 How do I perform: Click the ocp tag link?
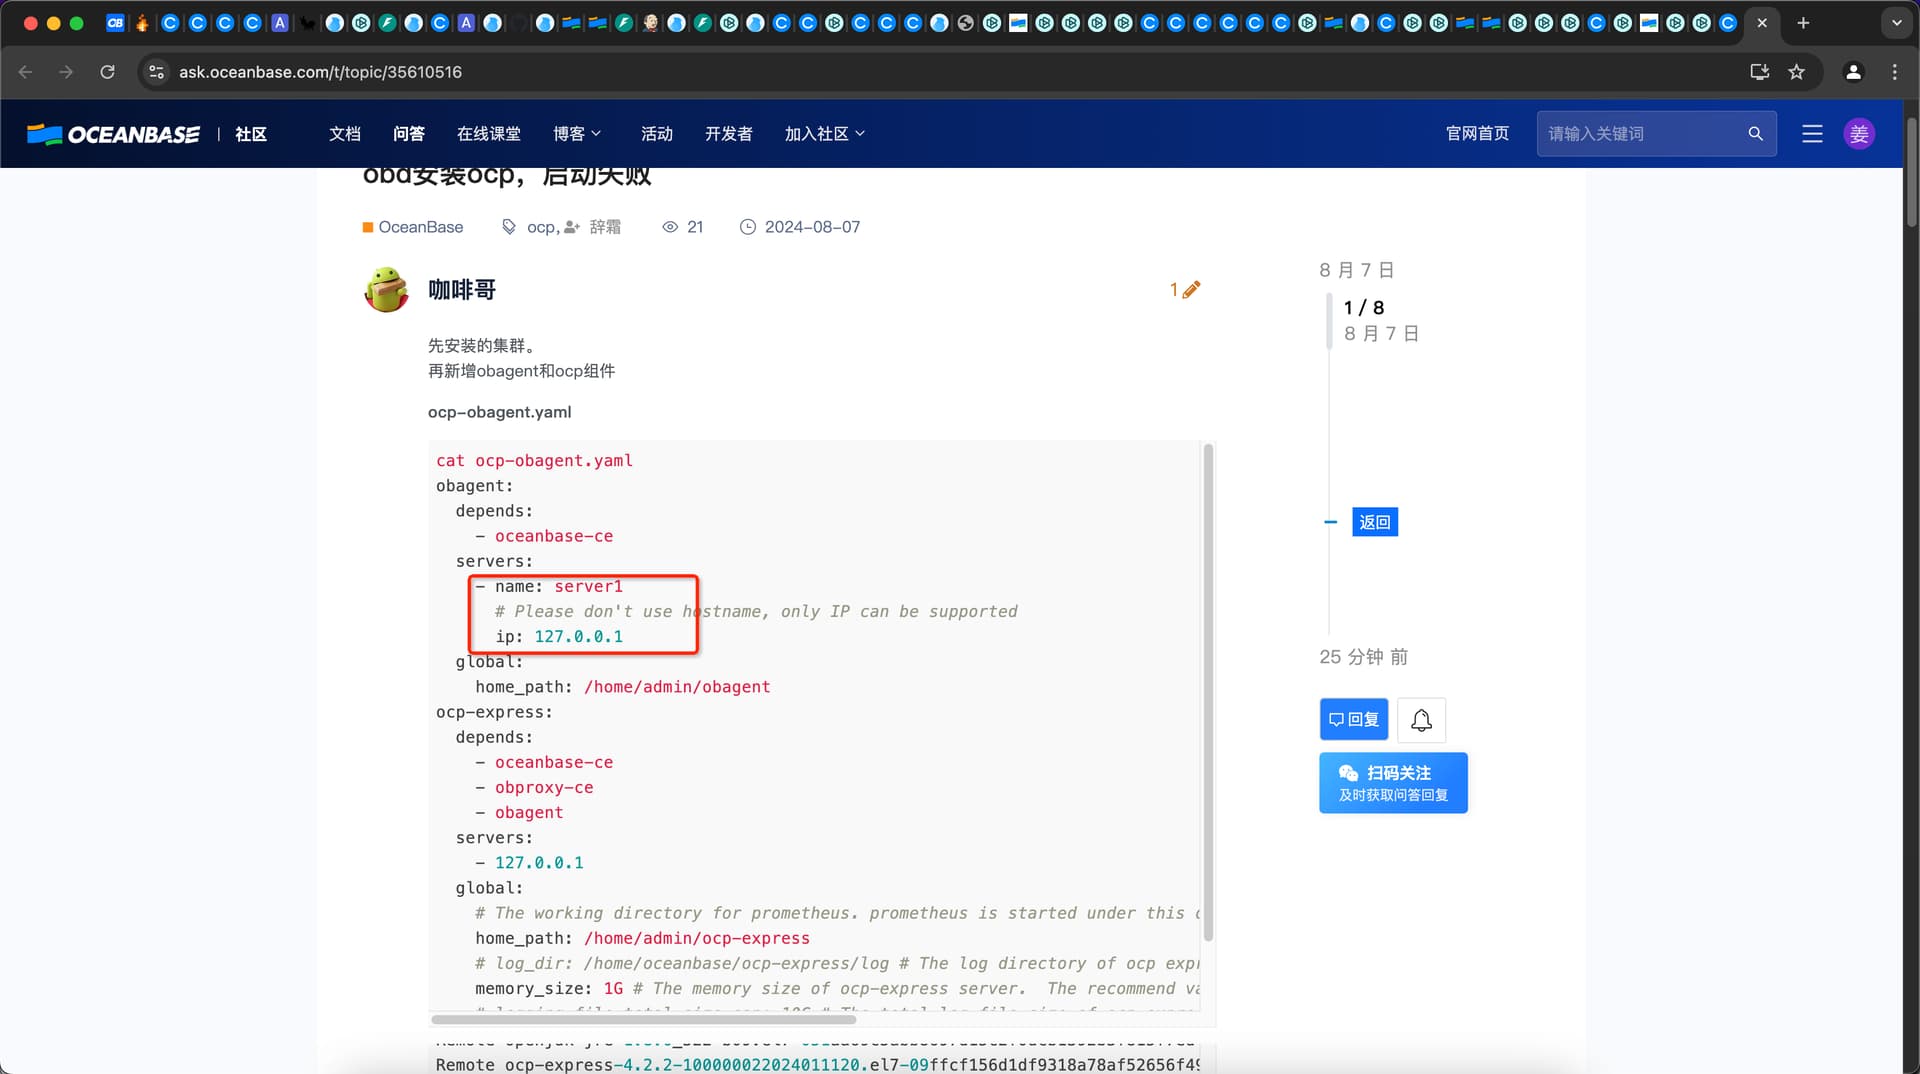pos(541,227)
